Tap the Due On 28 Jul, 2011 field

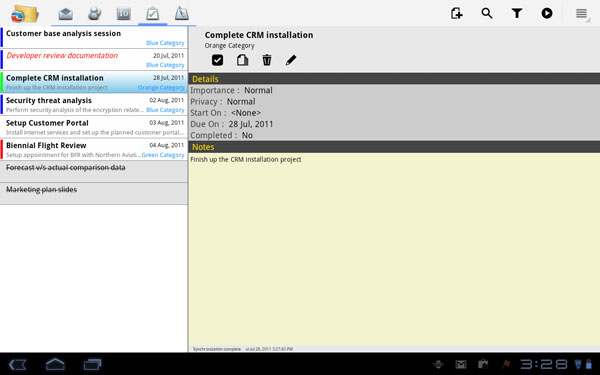point(232,124)
